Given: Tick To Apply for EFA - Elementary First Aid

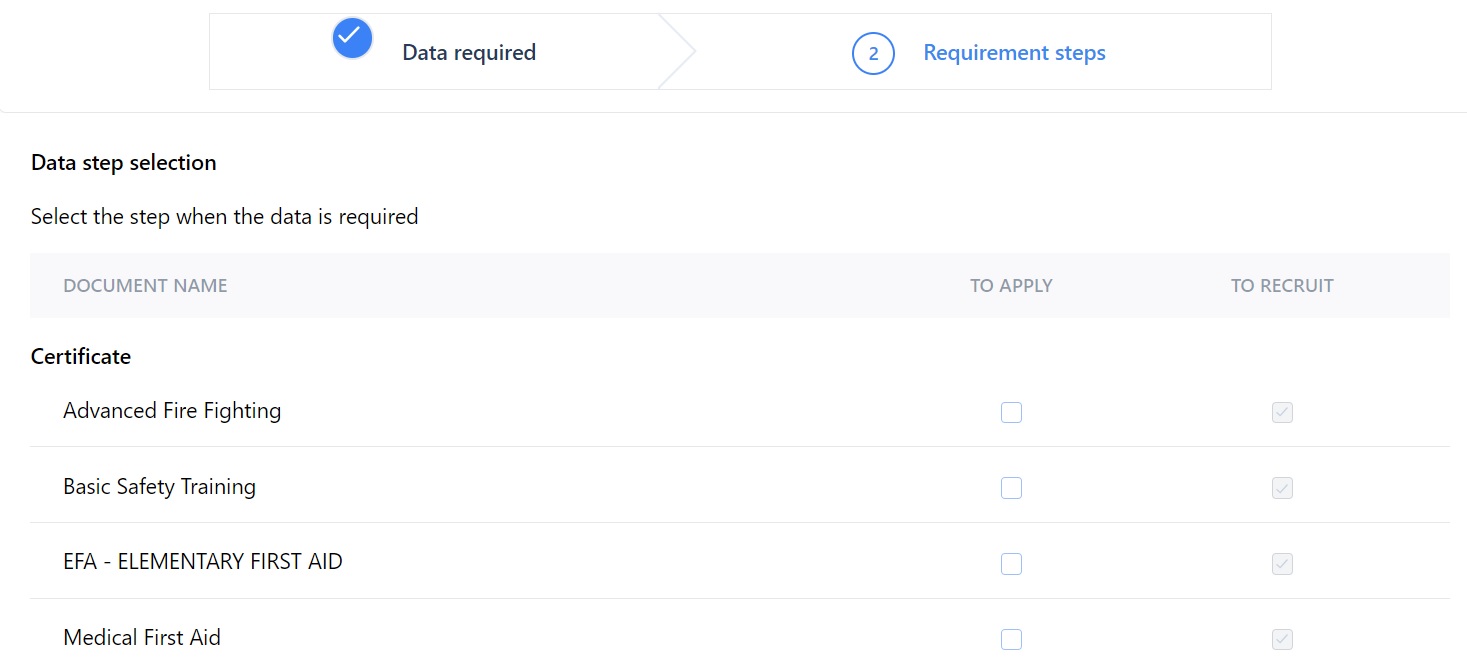Looking at the screenshot, I should coord(1011,564).
